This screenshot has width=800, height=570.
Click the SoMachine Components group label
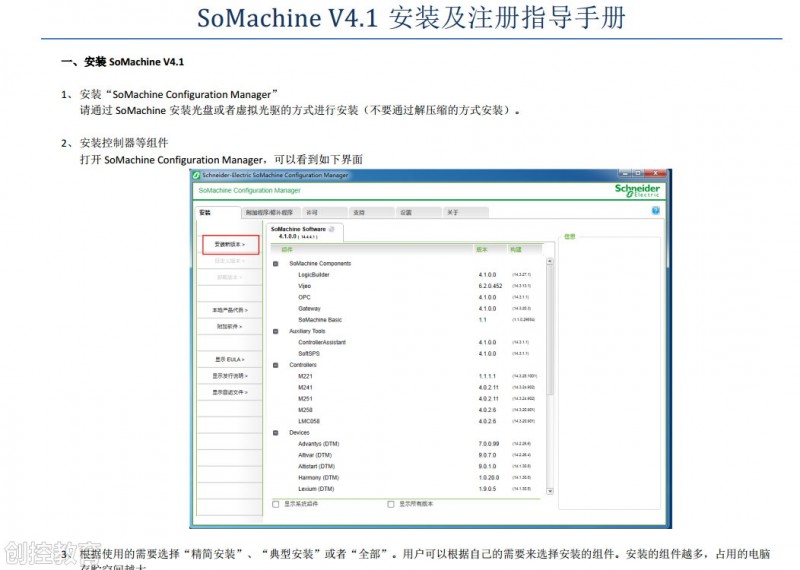tap(320, 264)
